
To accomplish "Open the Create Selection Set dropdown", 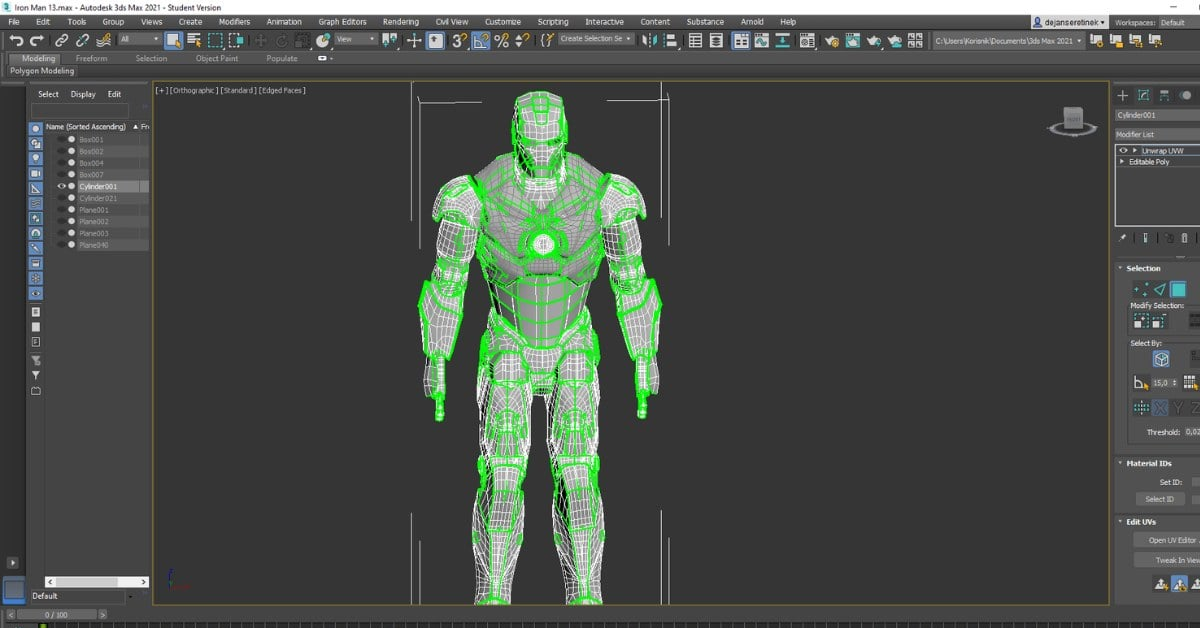I will [x=590, y=40].
